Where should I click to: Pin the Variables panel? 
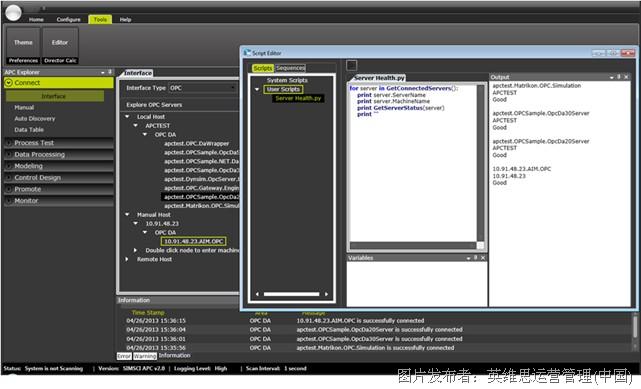point(475,258)
